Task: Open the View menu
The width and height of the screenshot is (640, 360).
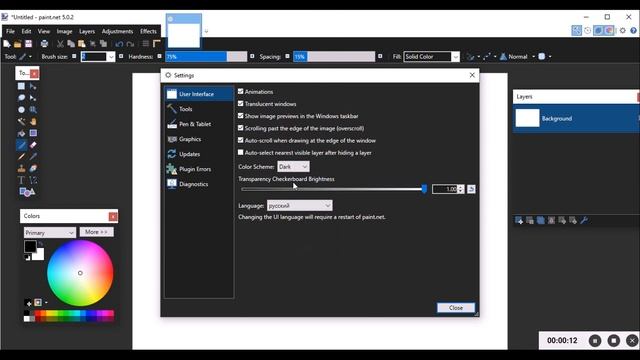Action: tap(44, 31)
